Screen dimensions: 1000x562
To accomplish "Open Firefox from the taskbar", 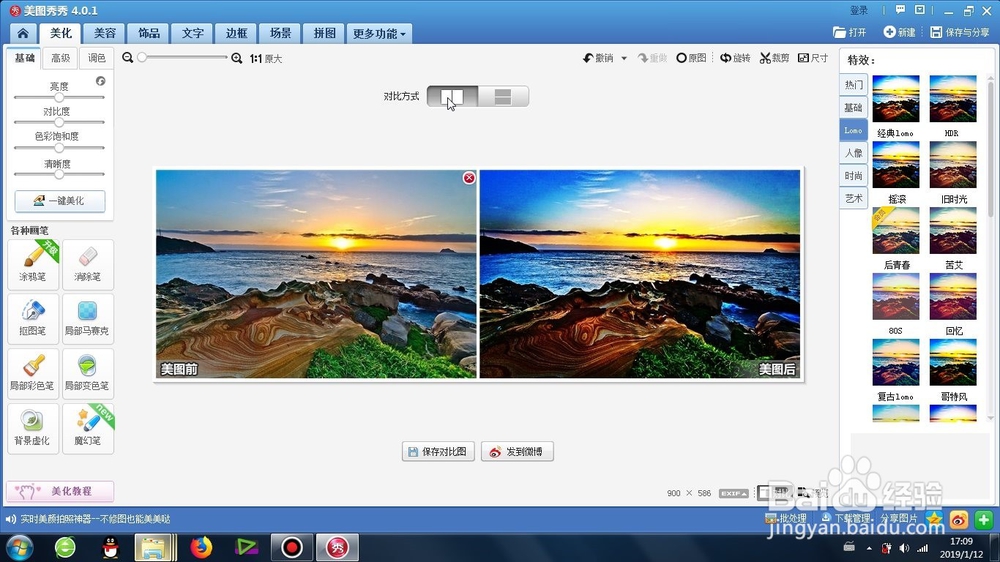I will [x=201, y=547].
